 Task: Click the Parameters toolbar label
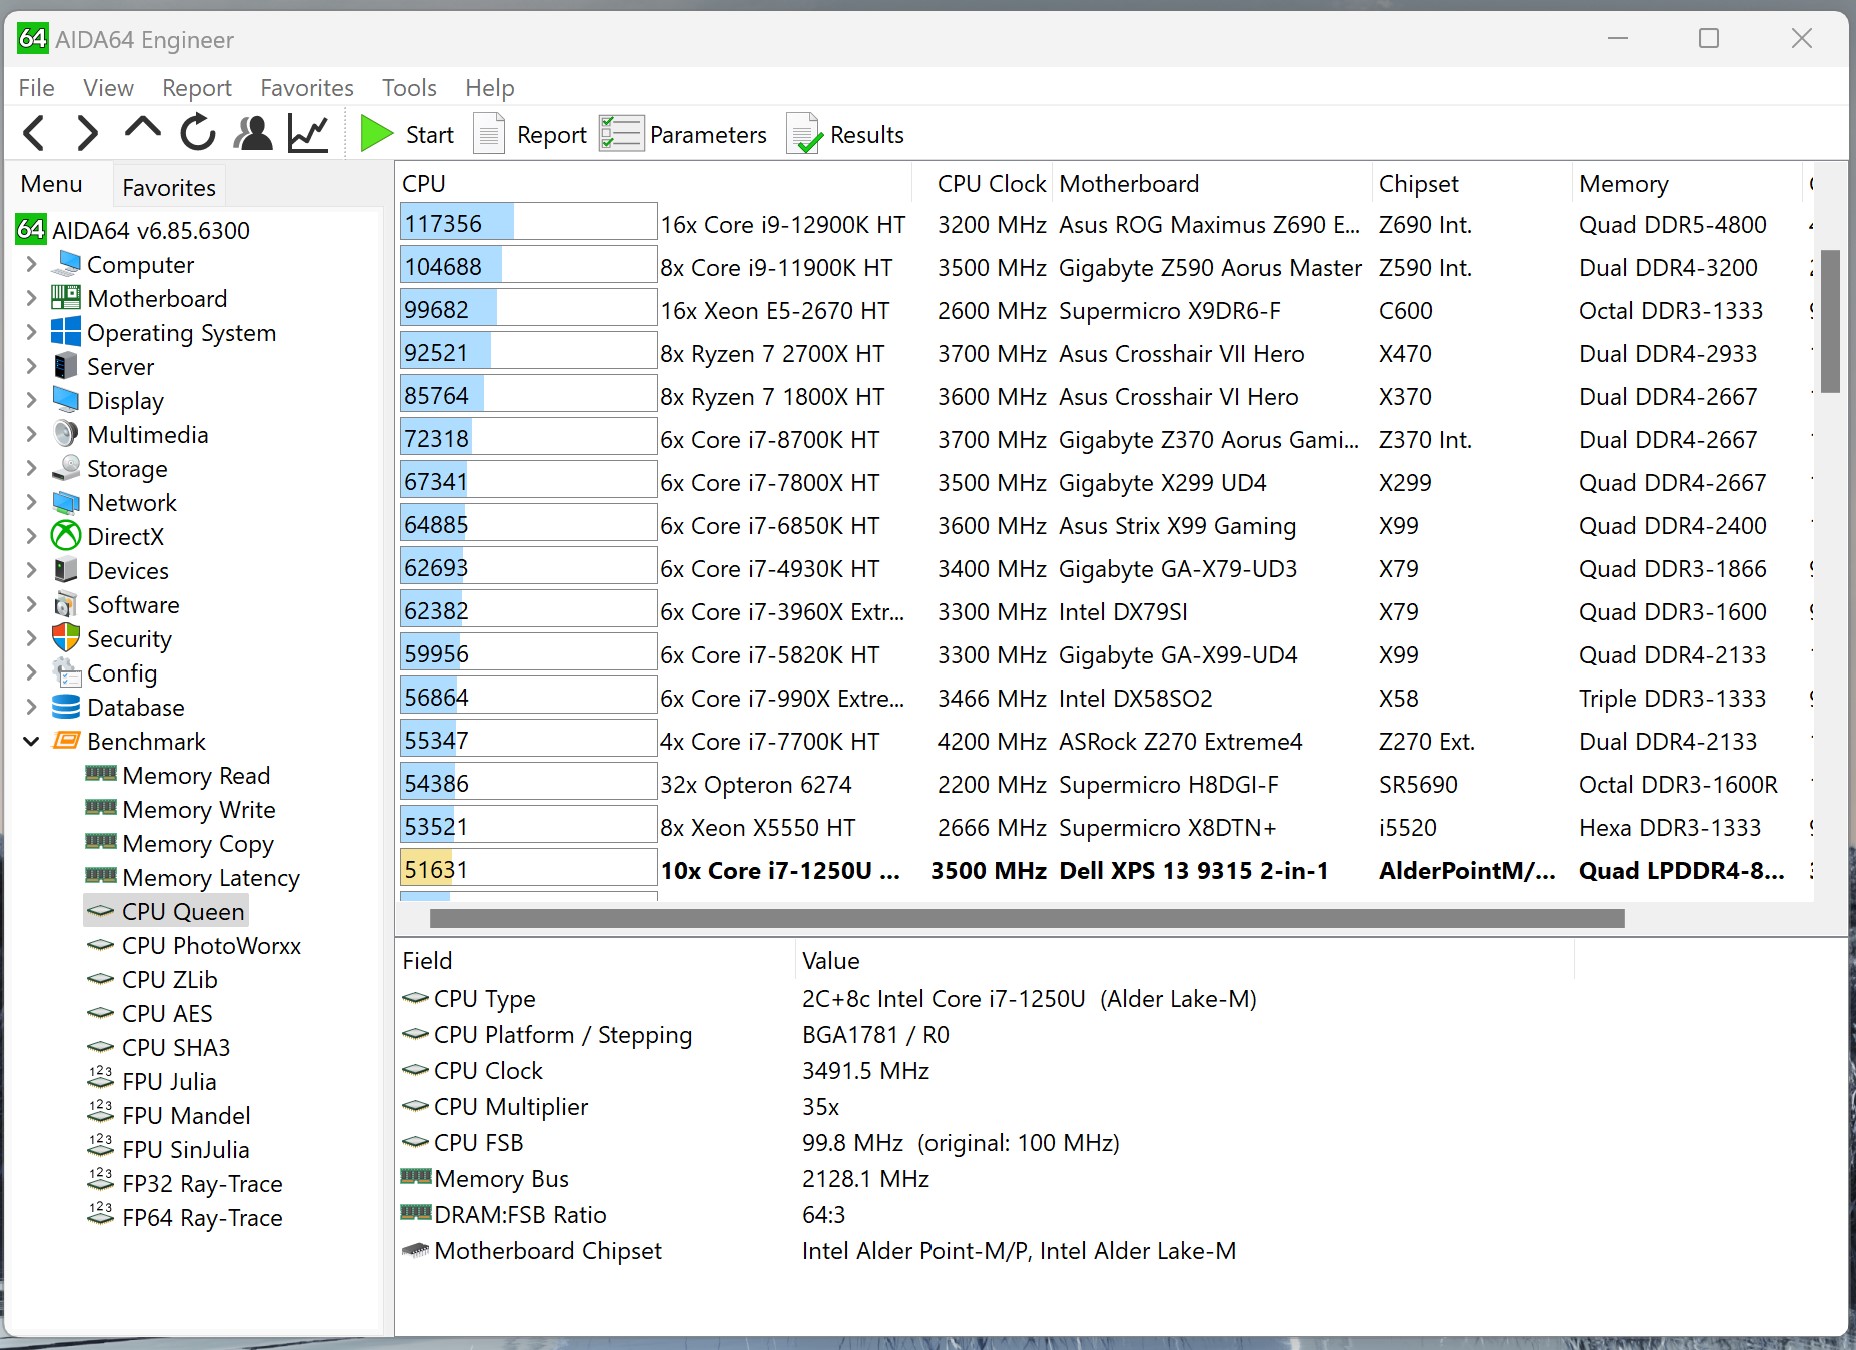coord(708,134)
